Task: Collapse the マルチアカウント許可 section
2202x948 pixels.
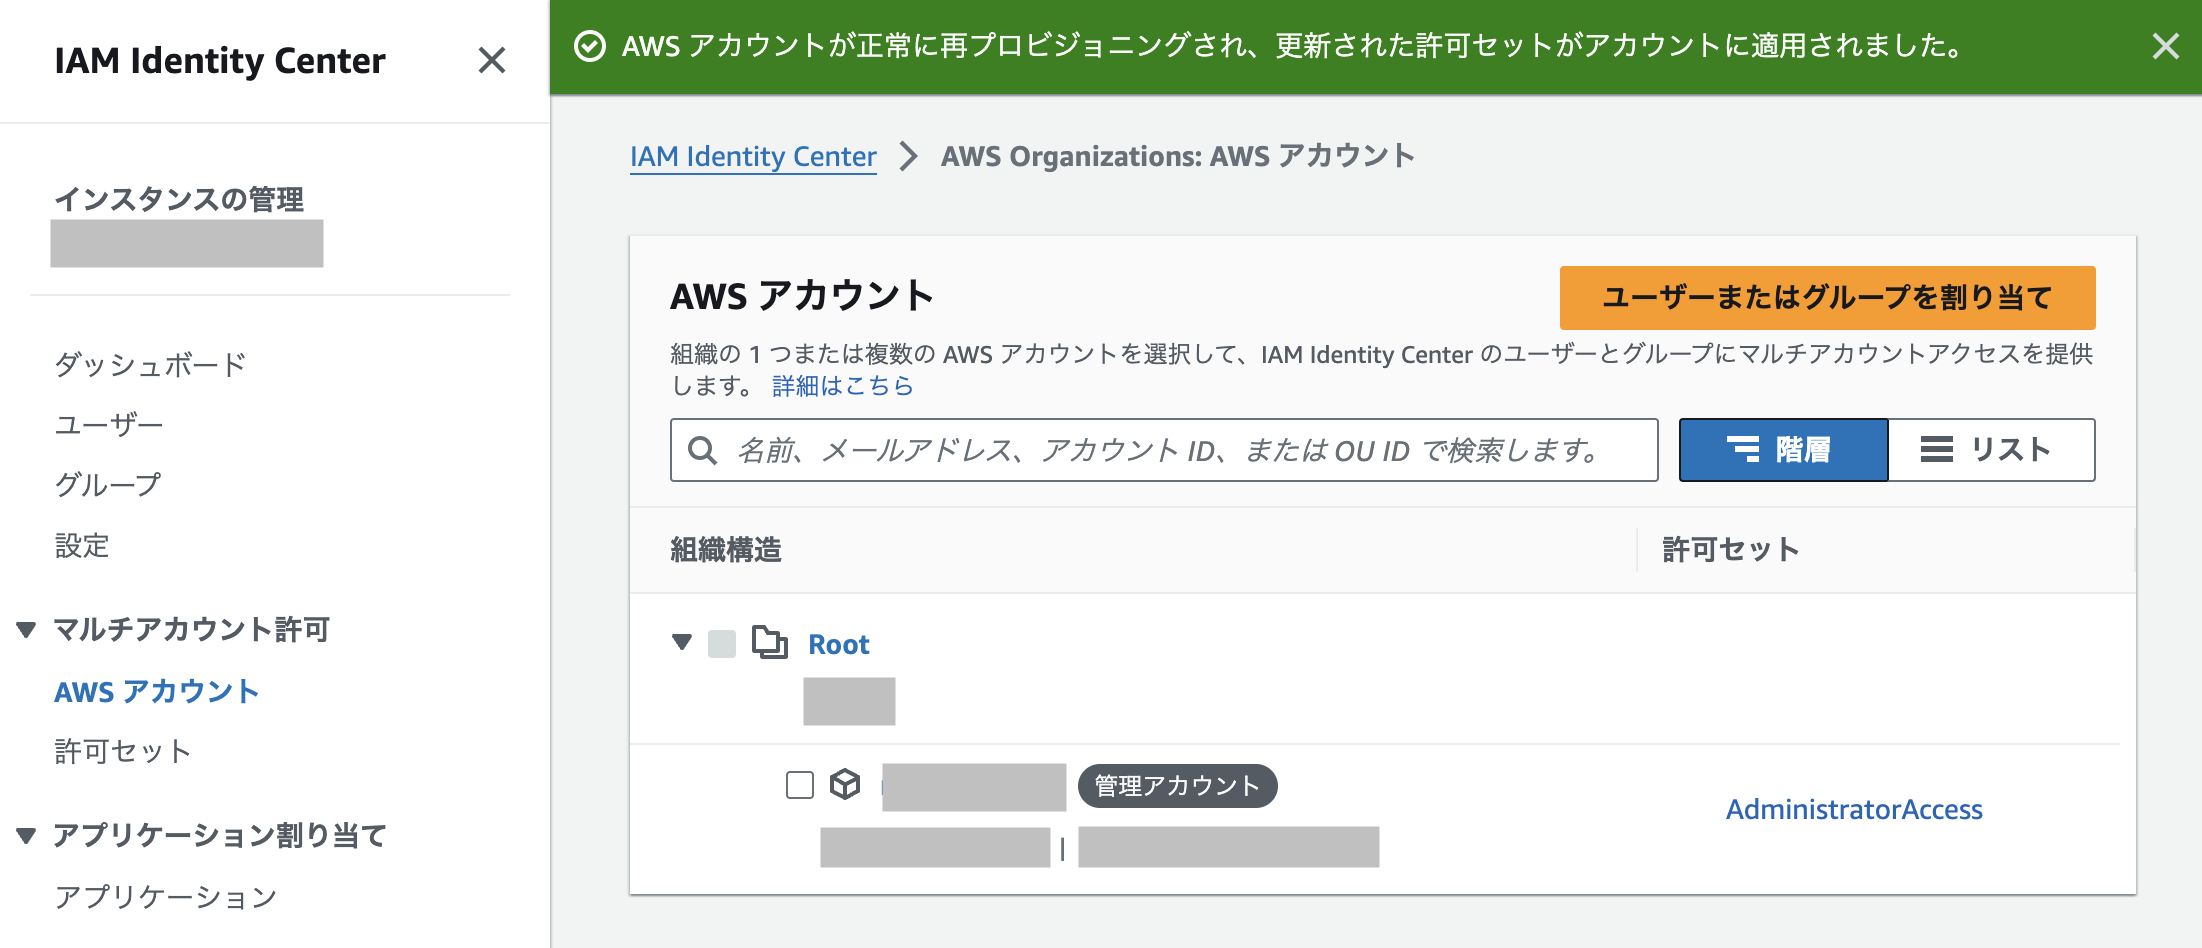Action: [26, 629]
